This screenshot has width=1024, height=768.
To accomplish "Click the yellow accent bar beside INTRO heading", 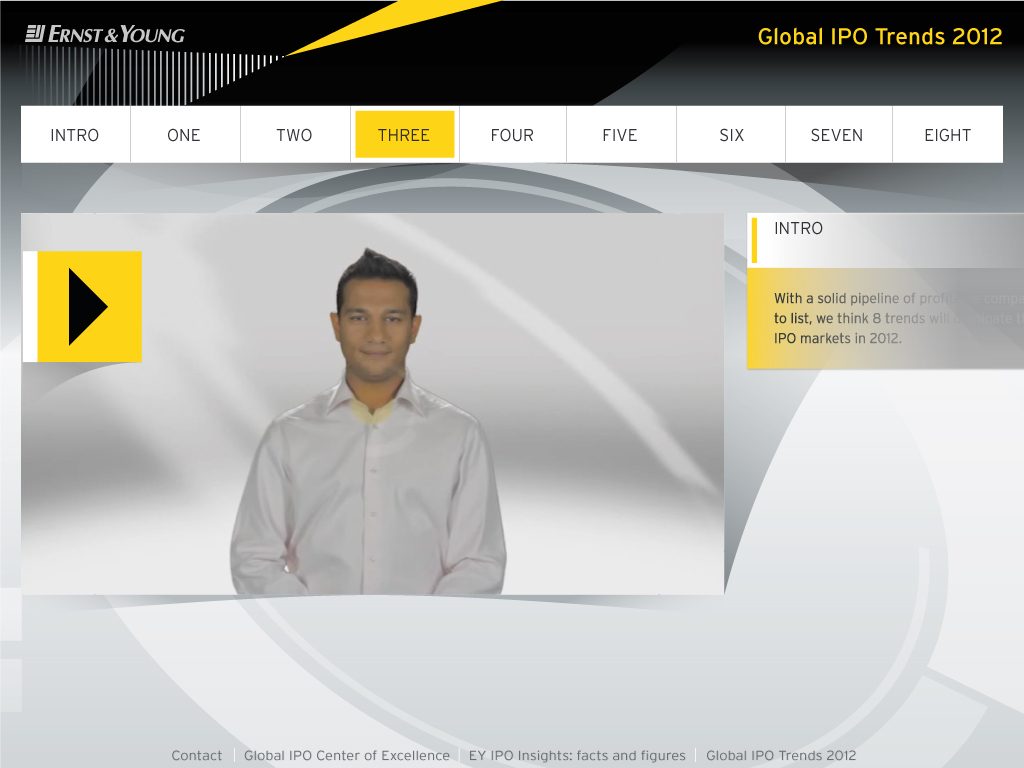I will coord(754,240).
